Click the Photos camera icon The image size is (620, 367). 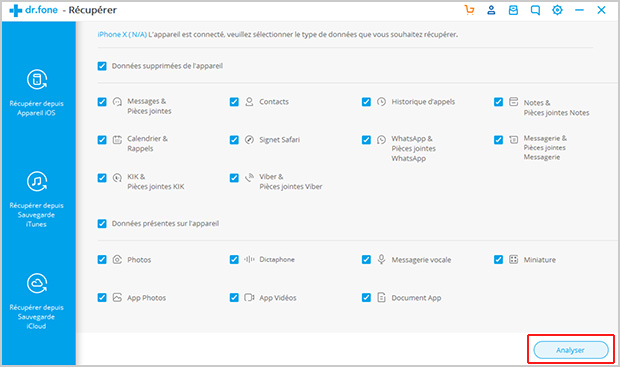click(117, 260)
